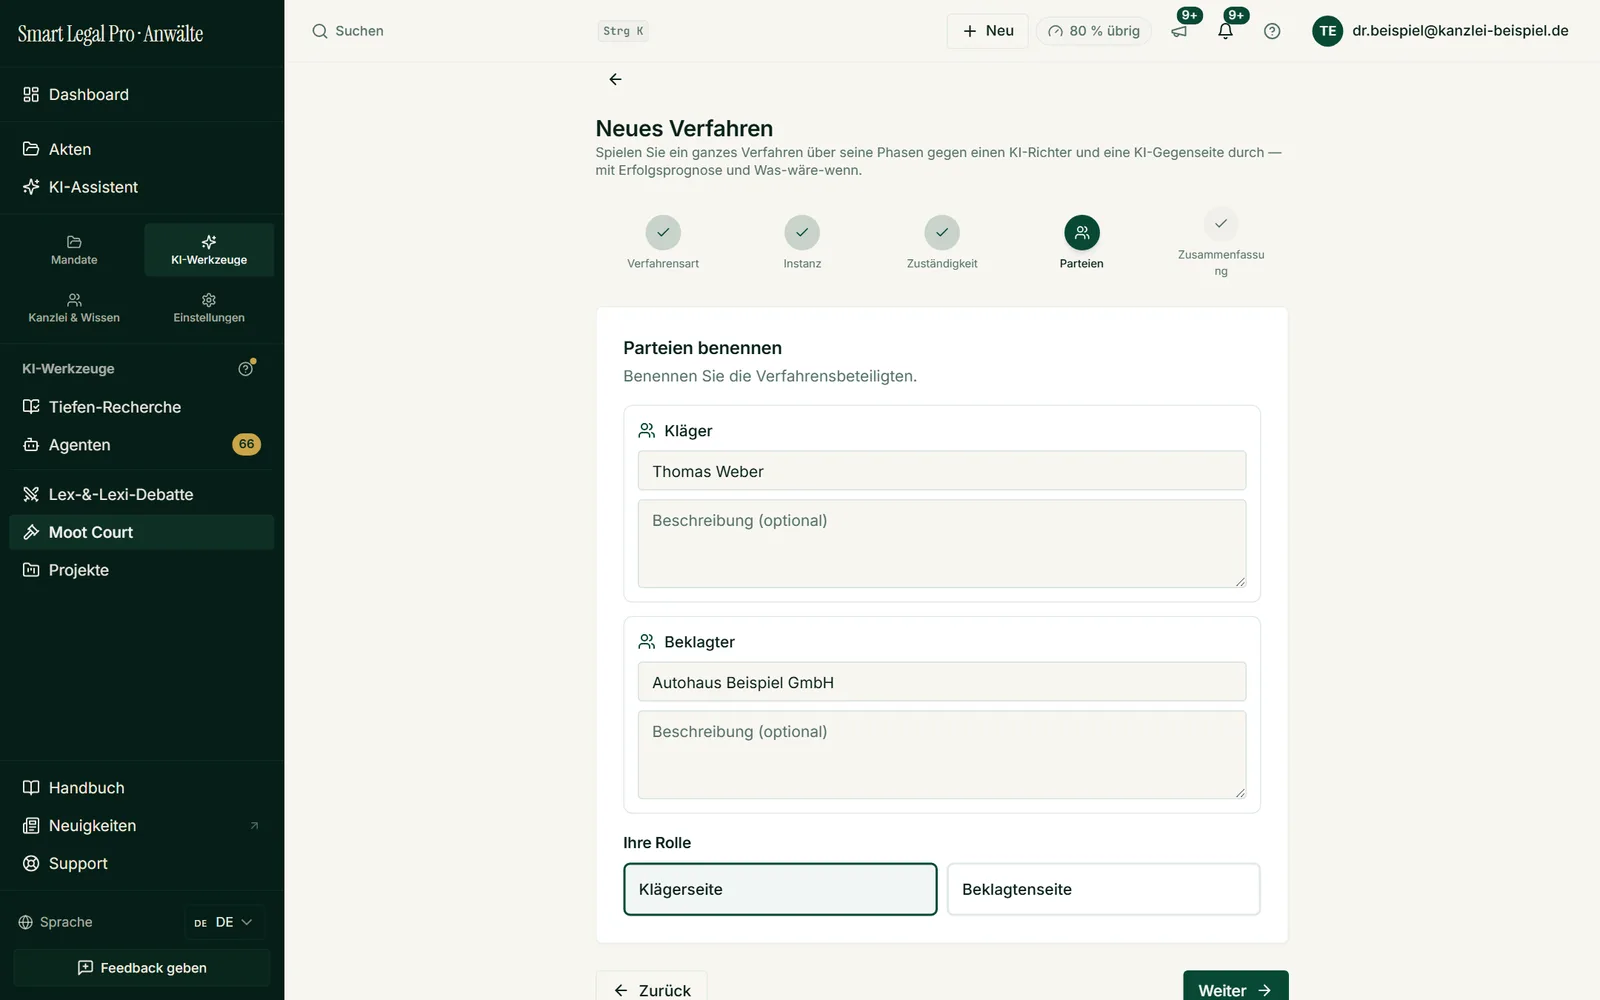Switch to Kanzlei & Wissen tab
This screenshot has width=1600, height=1000.
tap(74, 308)
